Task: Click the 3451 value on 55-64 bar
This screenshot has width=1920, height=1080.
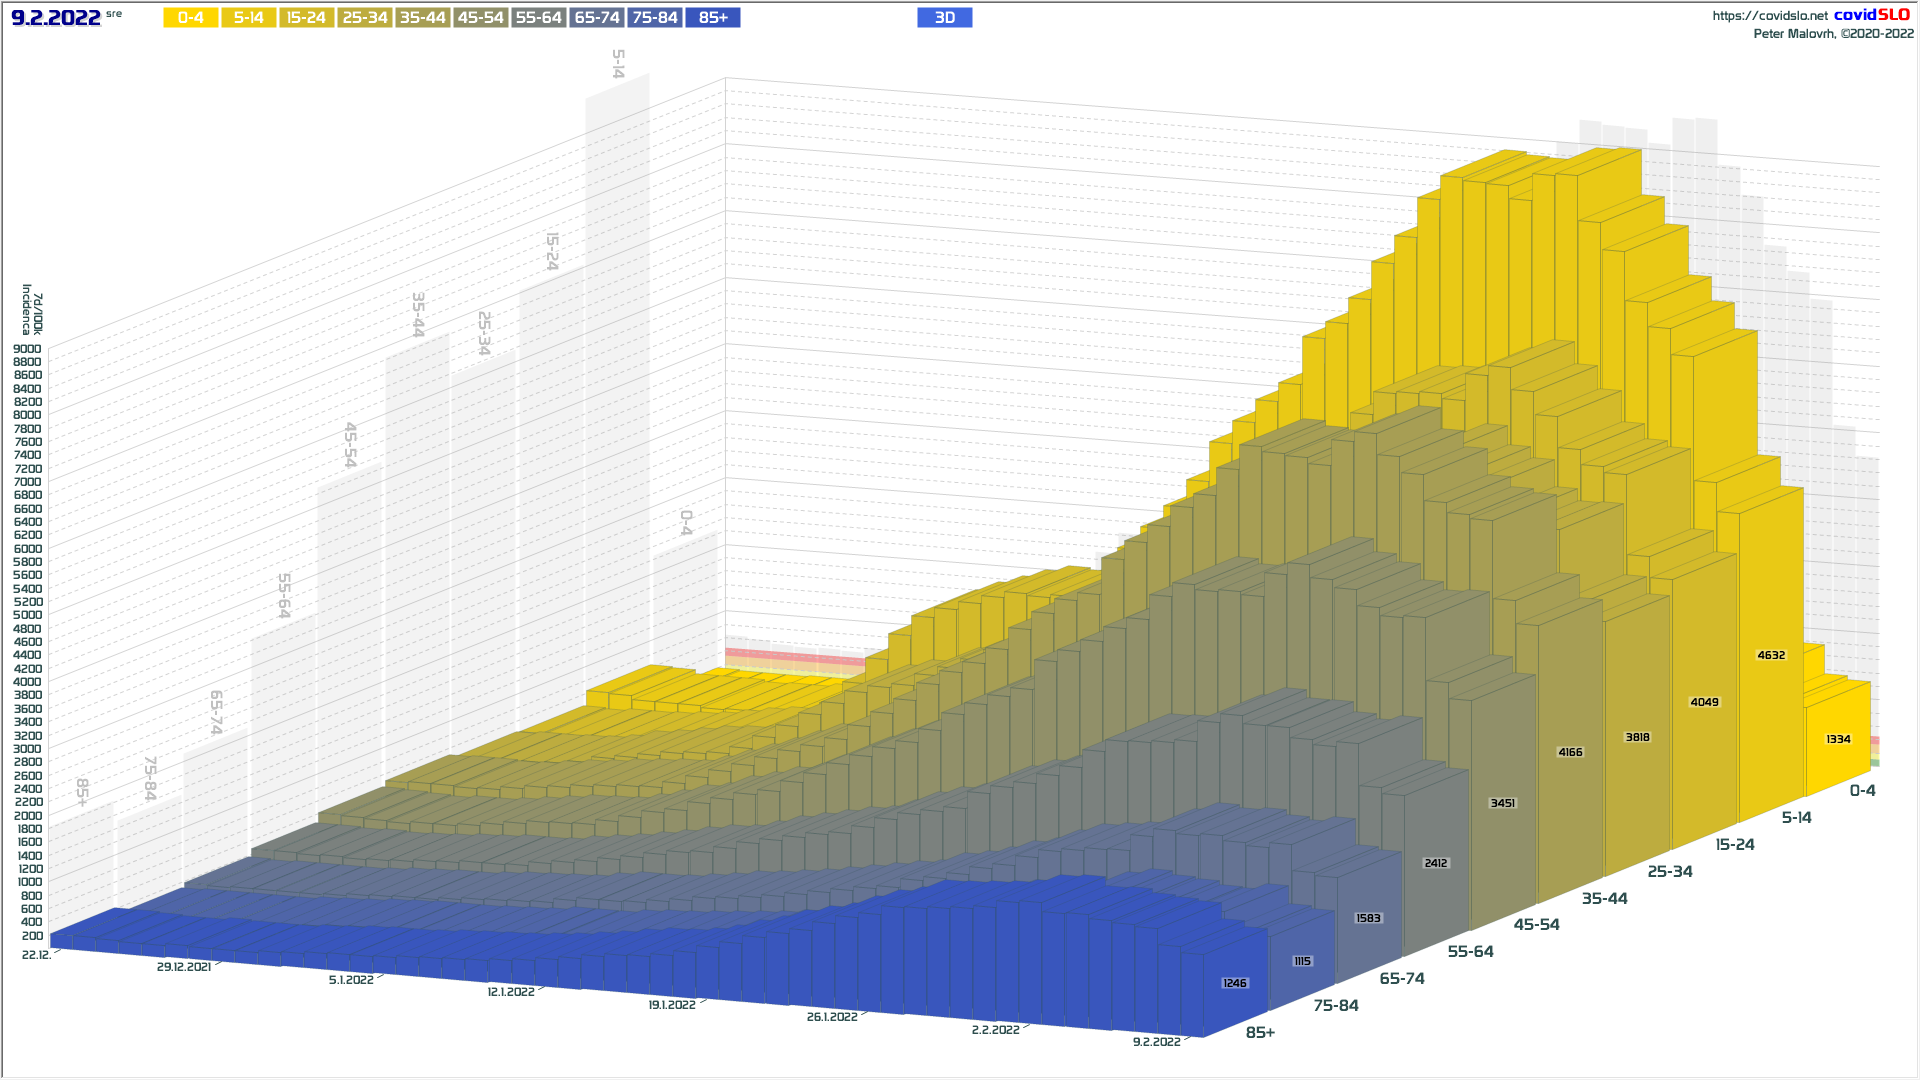Action: pyautogui.click(x=1502, y=804)
